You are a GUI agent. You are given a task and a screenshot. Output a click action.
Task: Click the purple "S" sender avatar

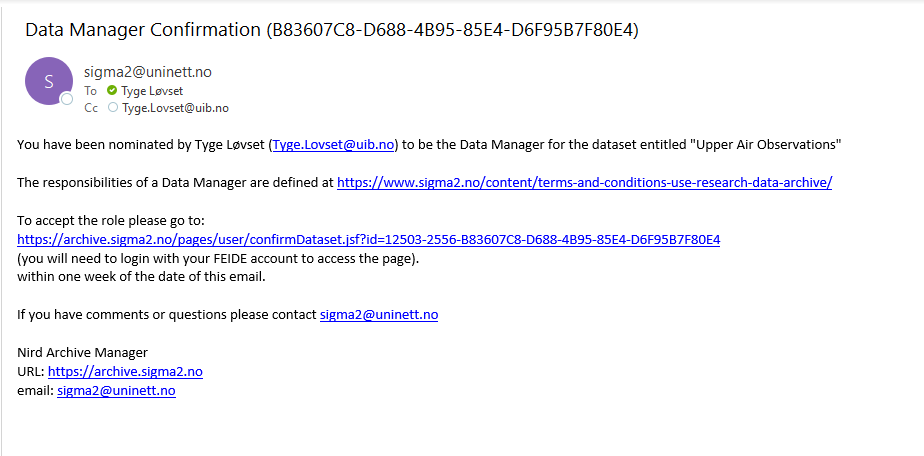click(x=48, y=81)
